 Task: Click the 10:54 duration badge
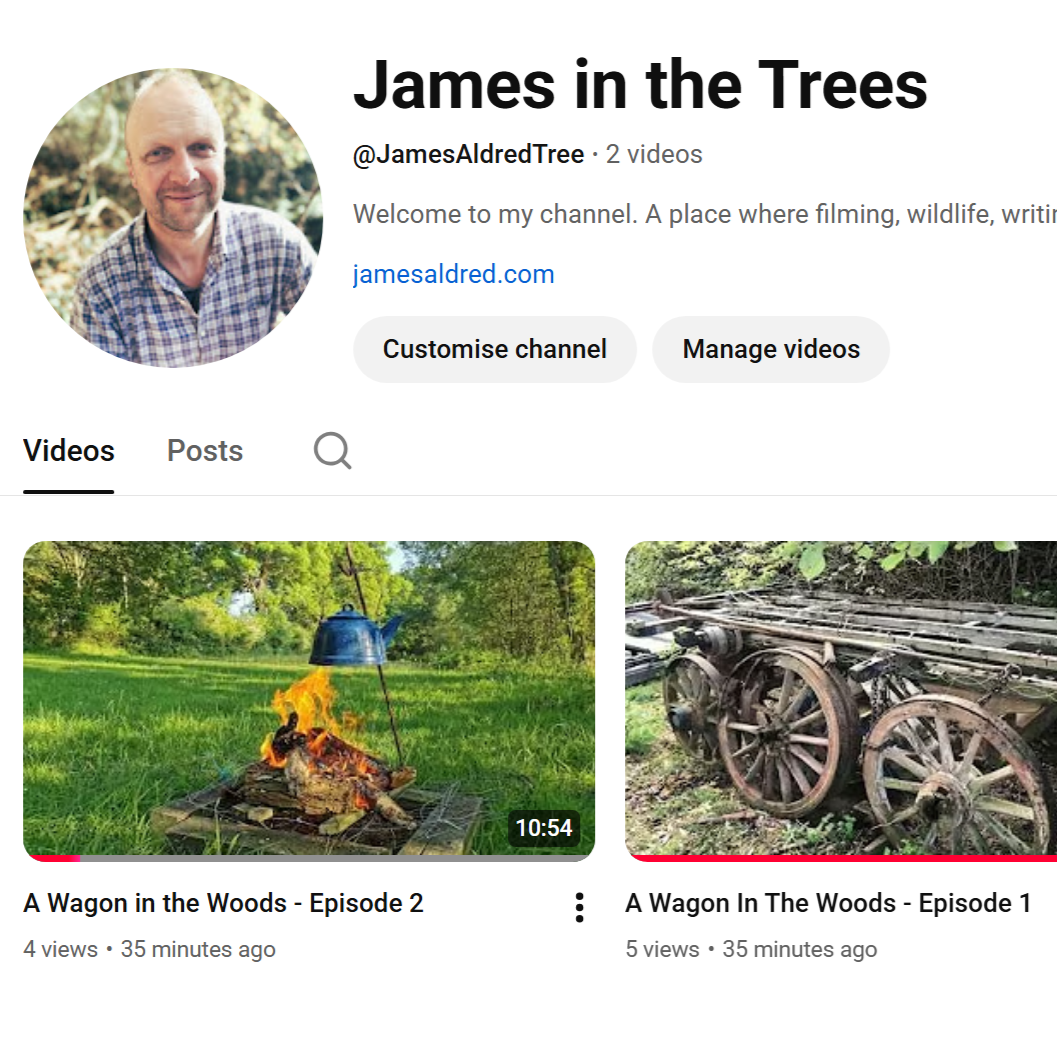543,828
